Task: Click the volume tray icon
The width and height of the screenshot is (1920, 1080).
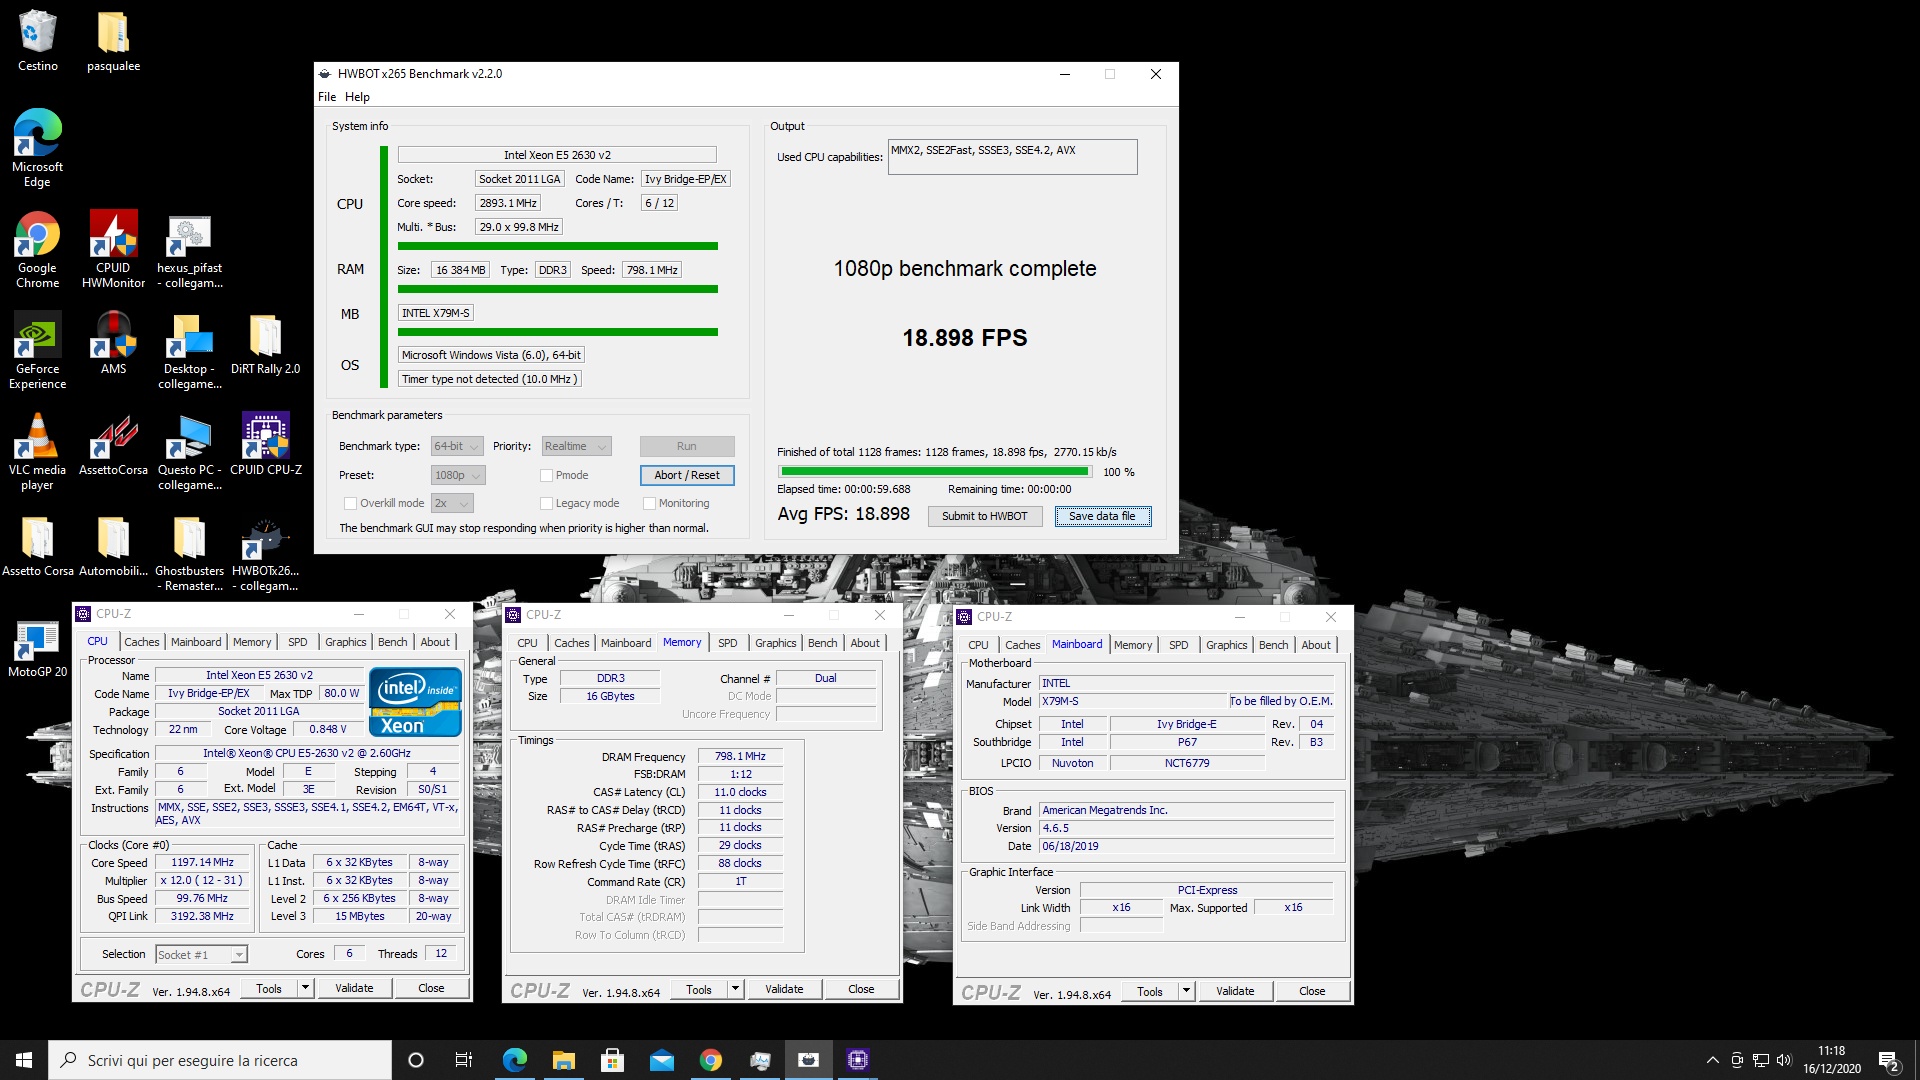Action: click(1785, 1060)
